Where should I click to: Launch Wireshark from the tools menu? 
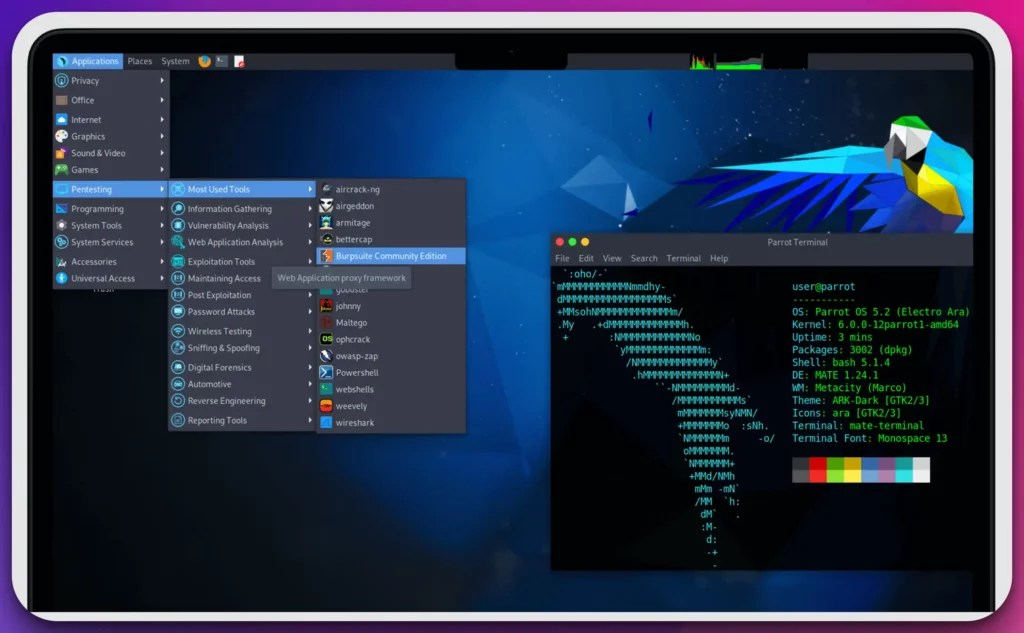(x=326, y=421)
